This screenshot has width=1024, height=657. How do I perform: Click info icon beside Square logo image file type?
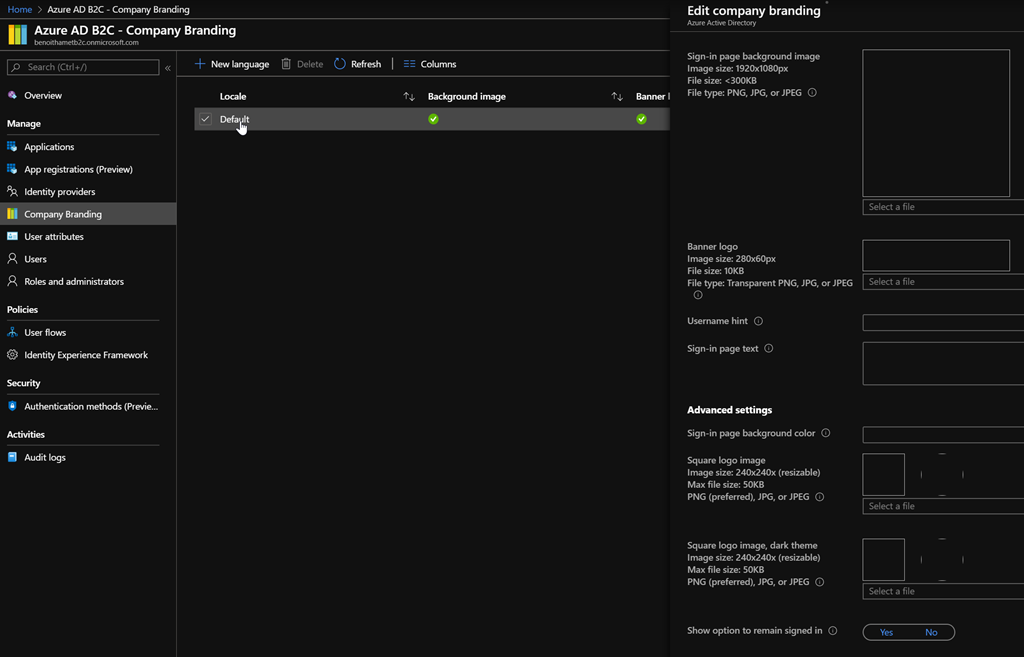pyautogui.click(x=820, y=496)
